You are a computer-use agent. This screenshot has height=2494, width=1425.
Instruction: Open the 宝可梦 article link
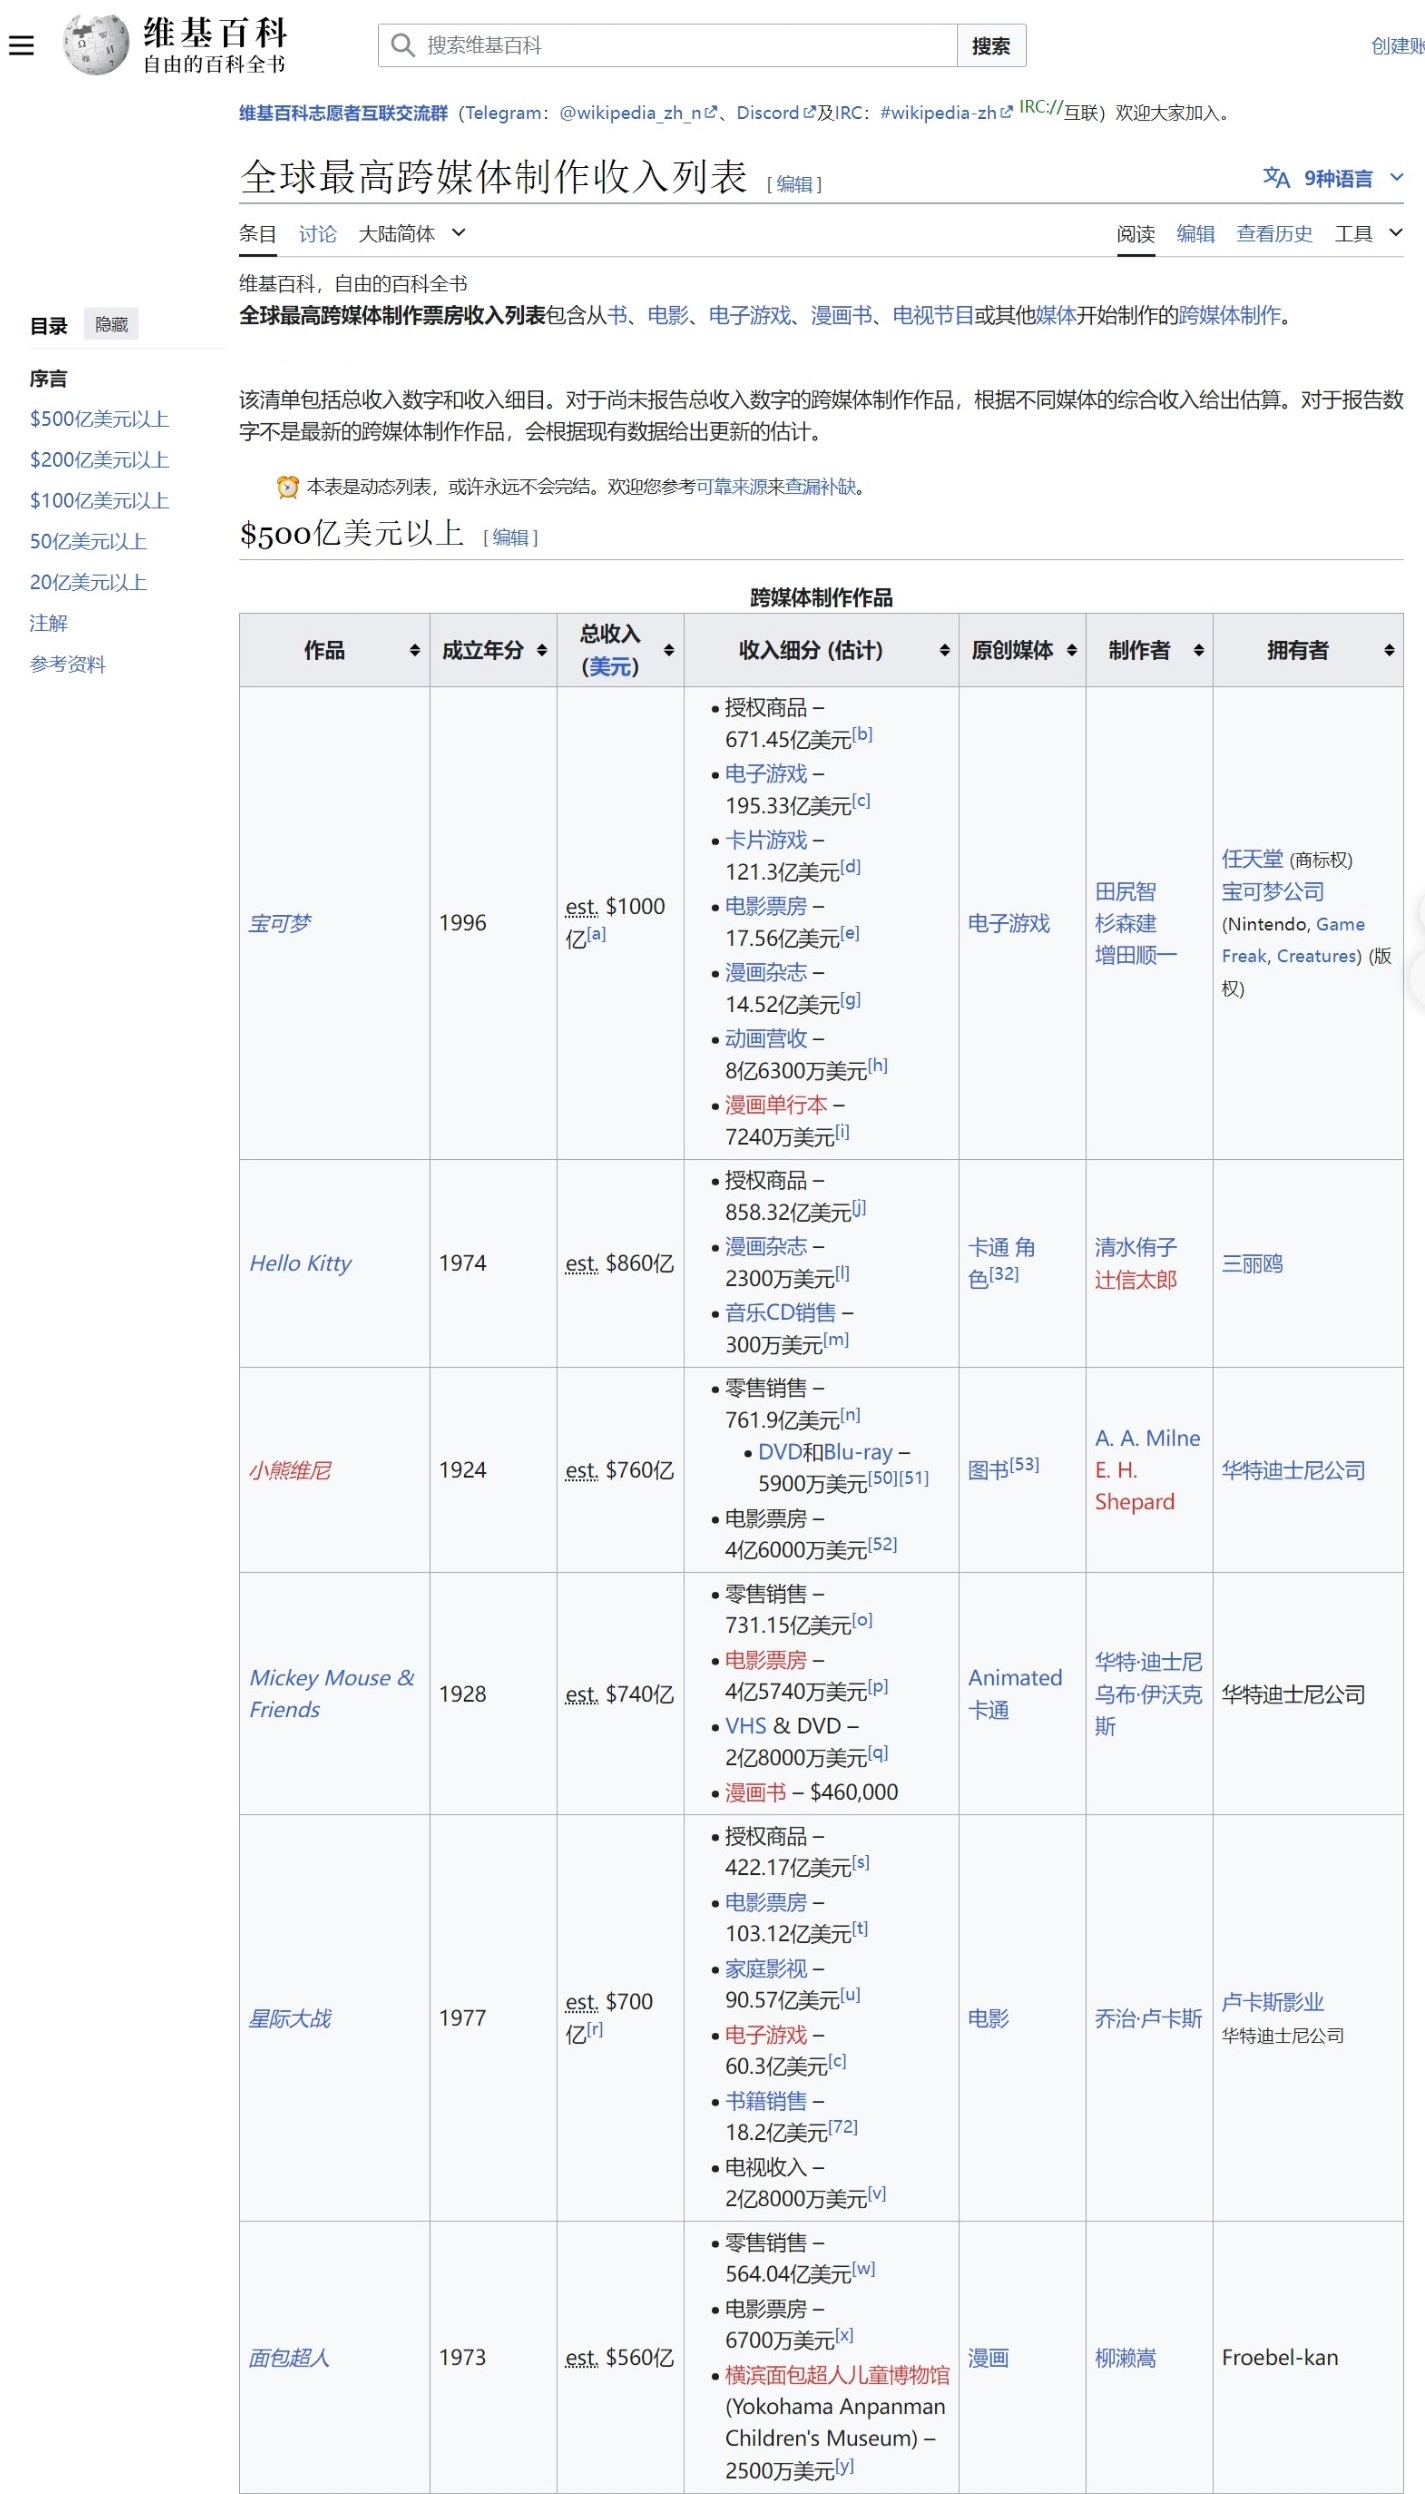click(280, 923)
